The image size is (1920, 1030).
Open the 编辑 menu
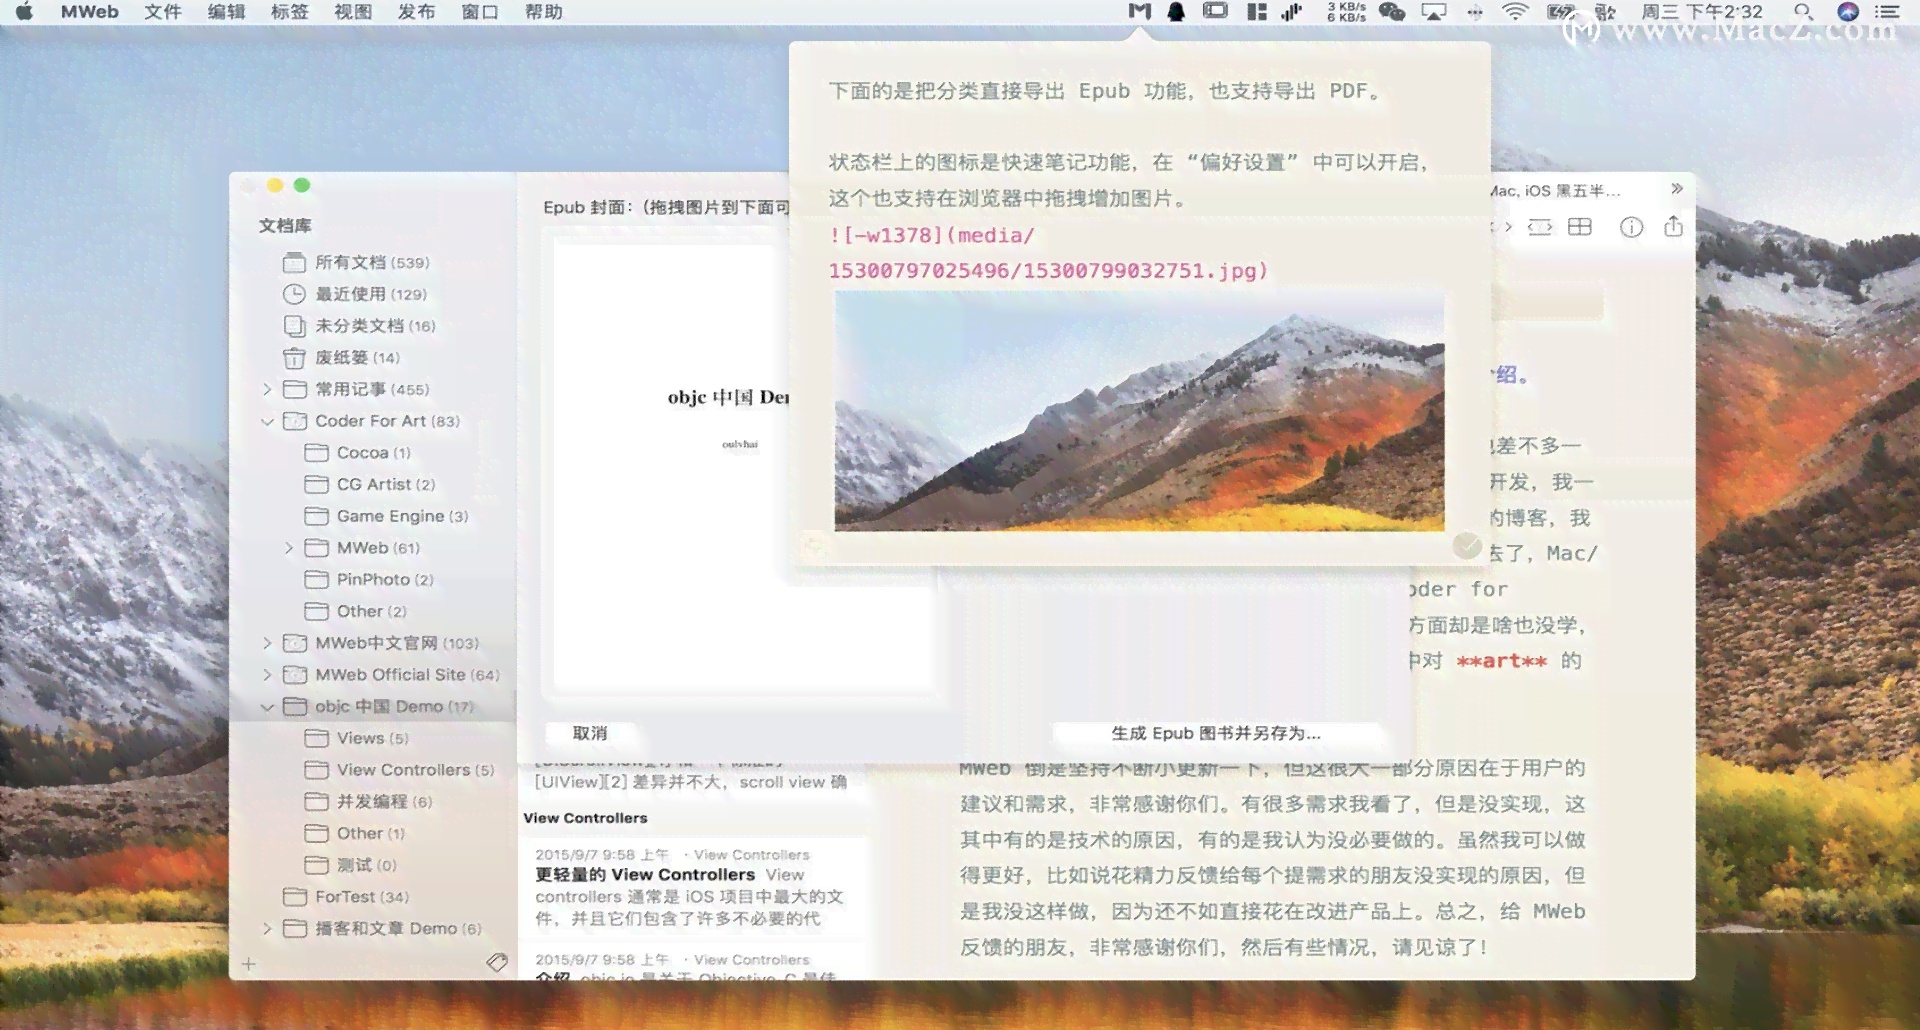click(226, 12)
